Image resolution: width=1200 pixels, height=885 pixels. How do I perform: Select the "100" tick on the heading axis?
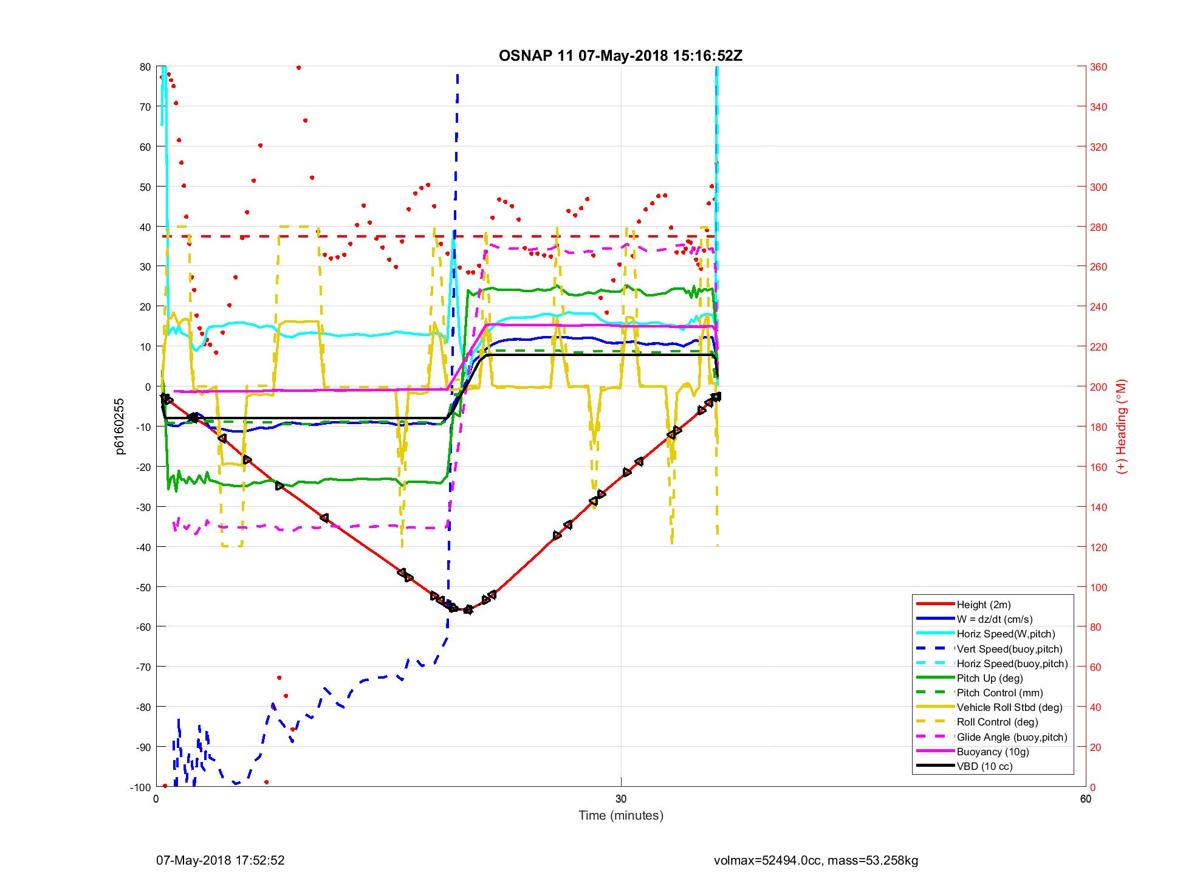1099,587
